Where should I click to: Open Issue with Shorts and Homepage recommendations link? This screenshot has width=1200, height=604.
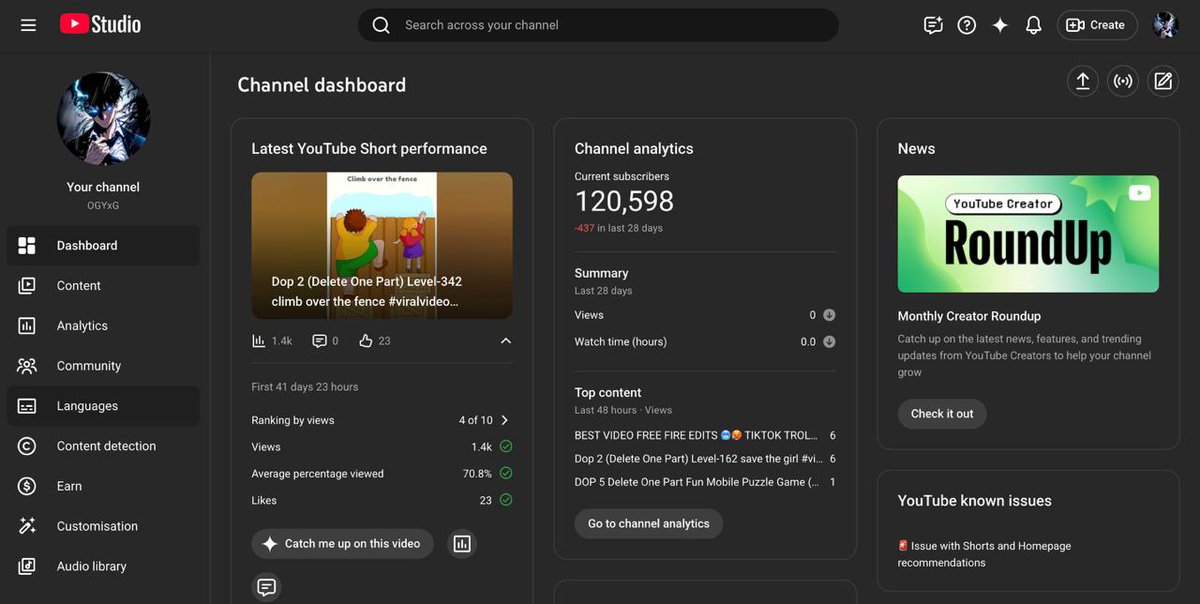[x=984, y=554]
